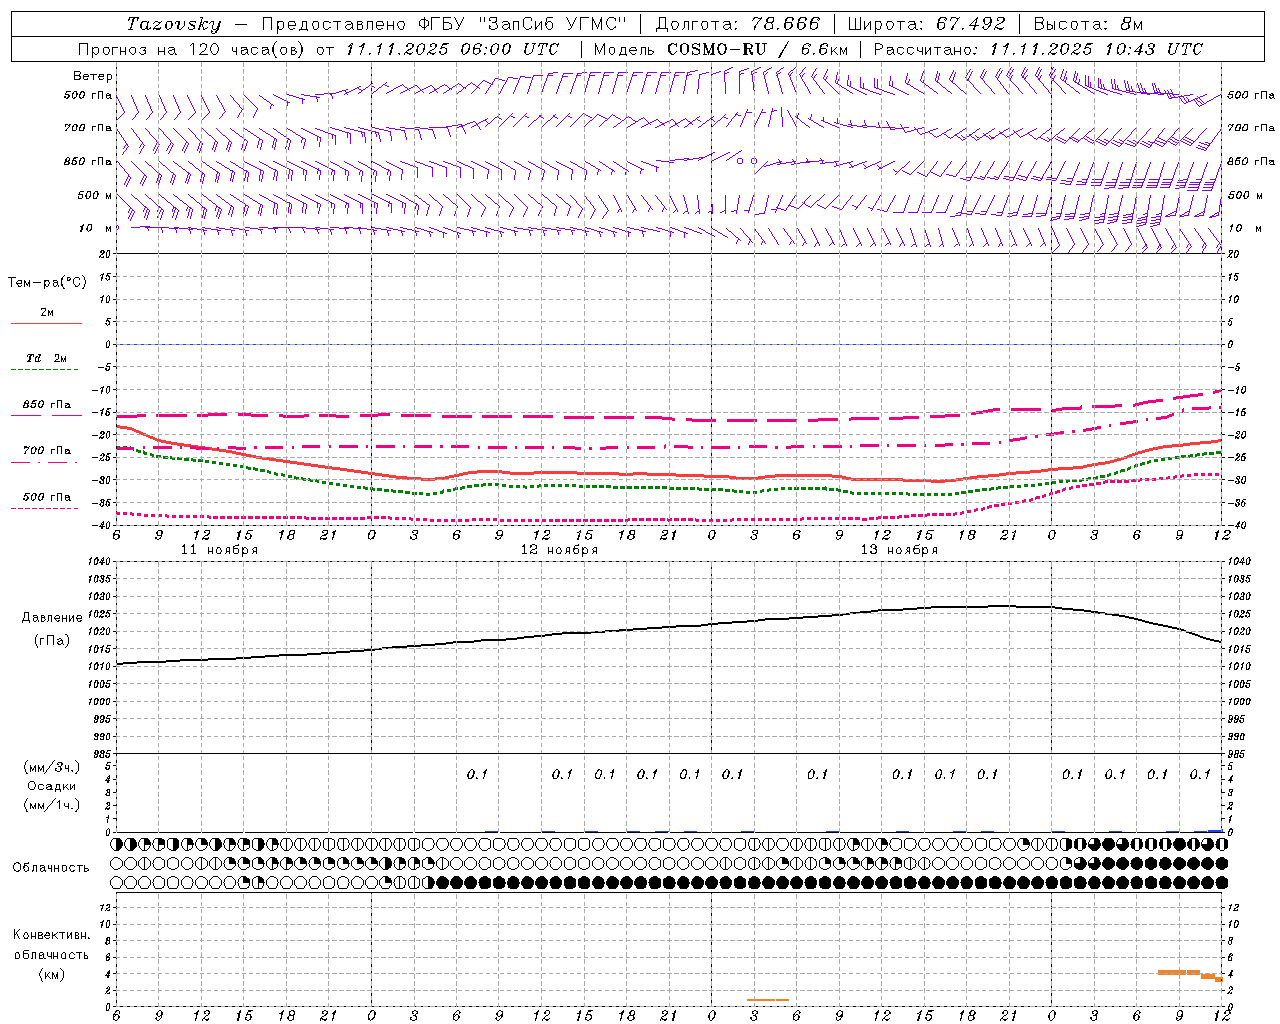Image resolution: width=1280 pixels, height=1024 pixels.
Task: Click the thick orange convective cloud bar near 4 km
Action: tap(1179, 972)
